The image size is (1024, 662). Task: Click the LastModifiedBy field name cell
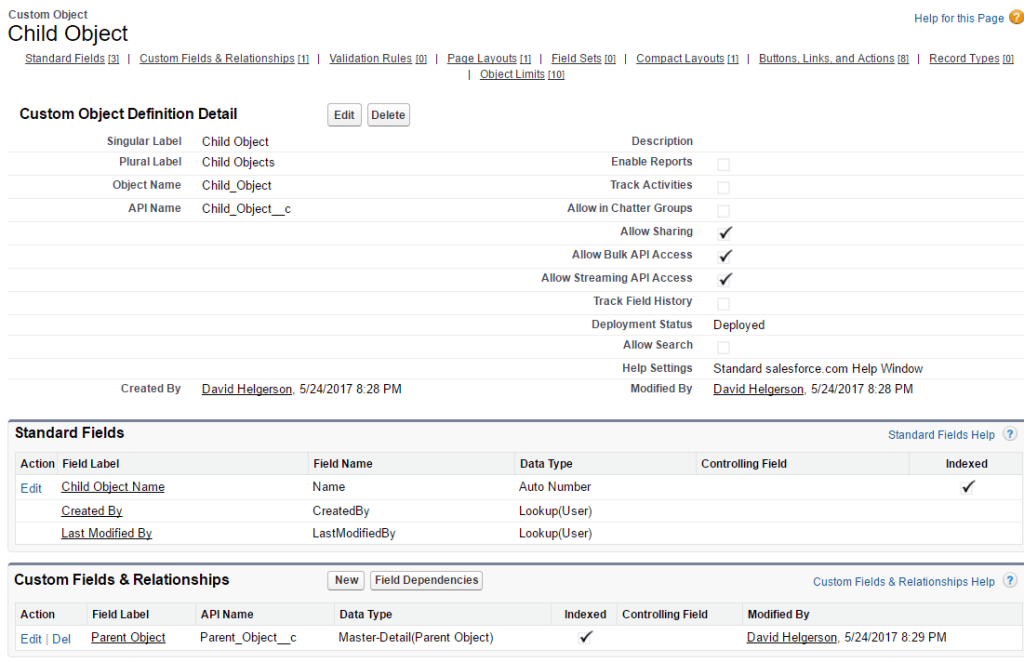[x=354, y=533]
